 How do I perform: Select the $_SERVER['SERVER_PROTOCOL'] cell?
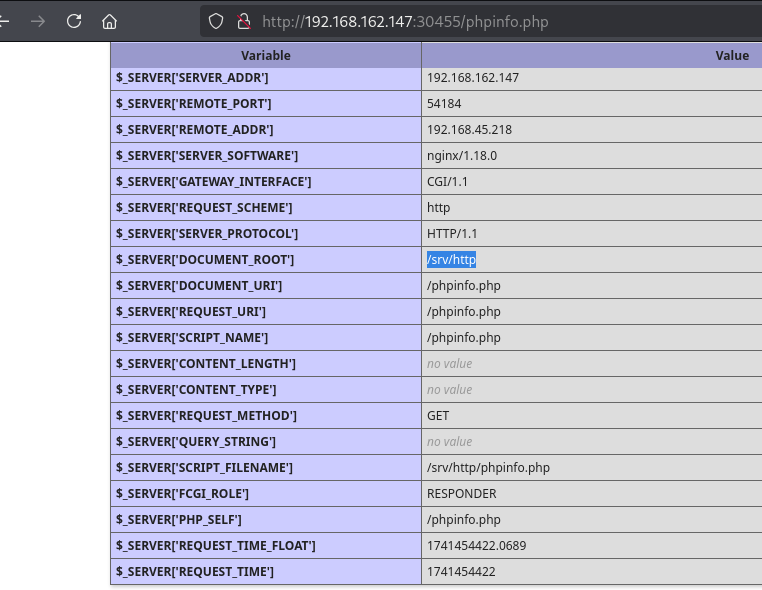pos(266,234)
